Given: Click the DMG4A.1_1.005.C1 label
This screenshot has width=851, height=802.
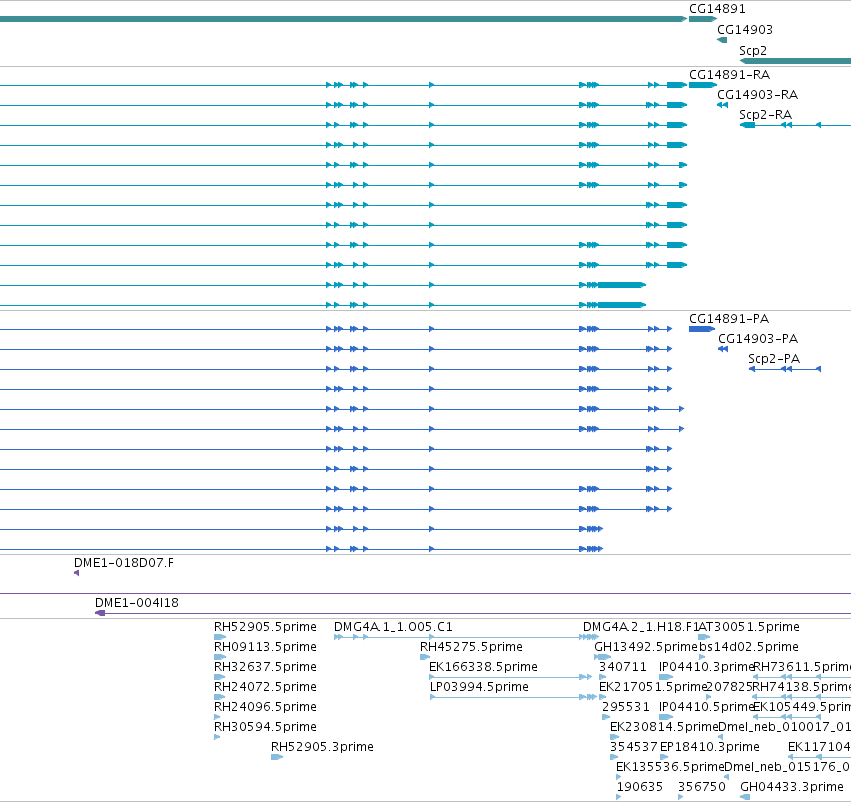Looking at the screenshot, I should 393,627.
